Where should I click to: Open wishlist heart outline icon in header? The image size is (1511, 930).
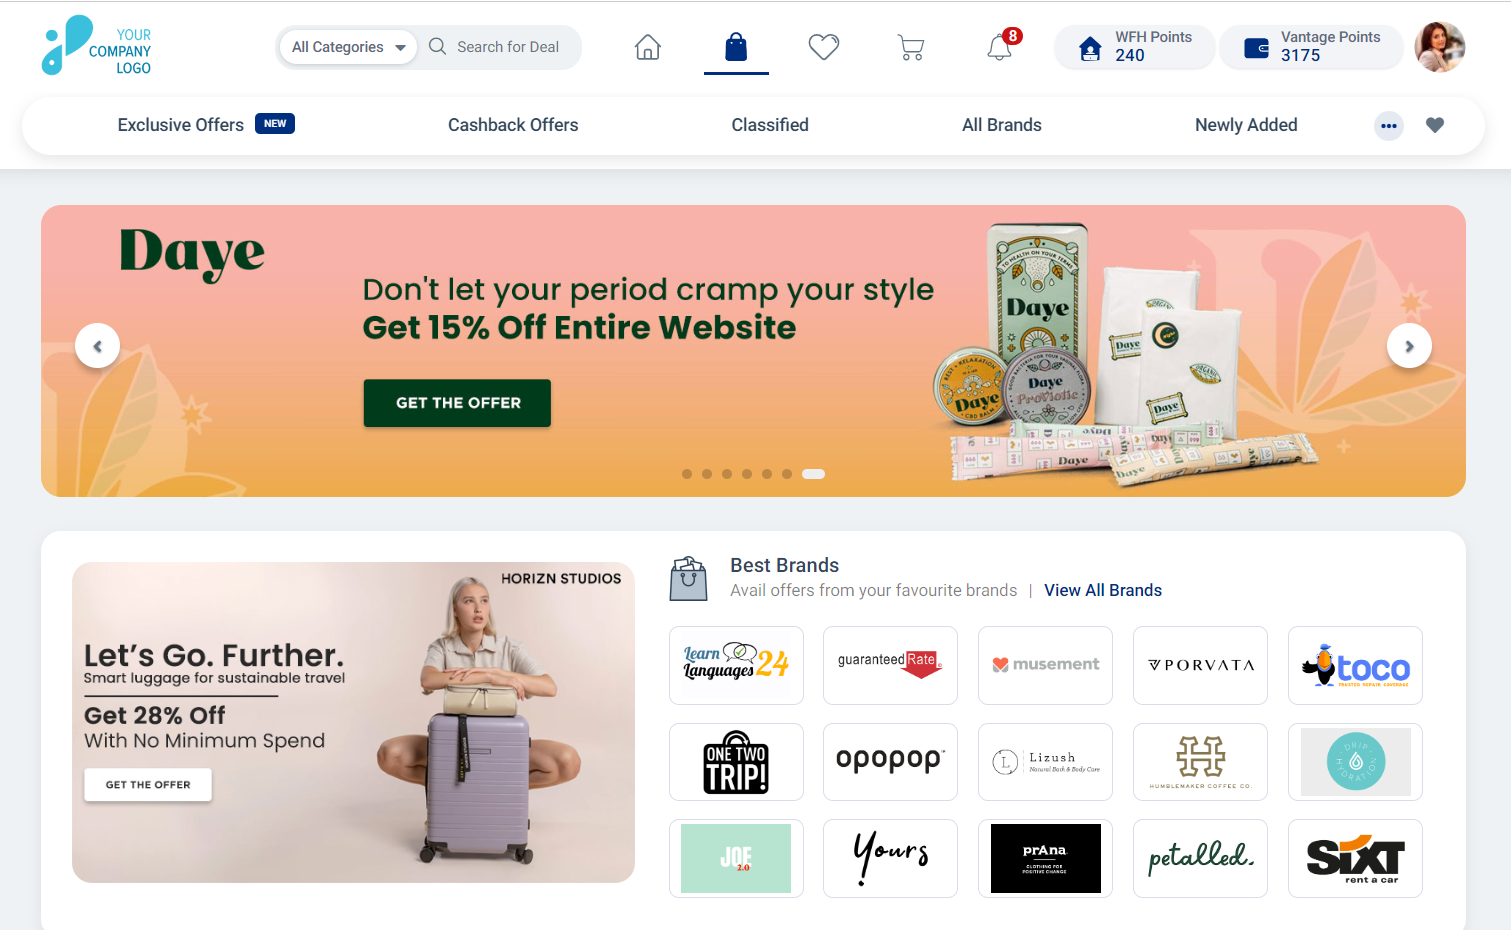824,47
